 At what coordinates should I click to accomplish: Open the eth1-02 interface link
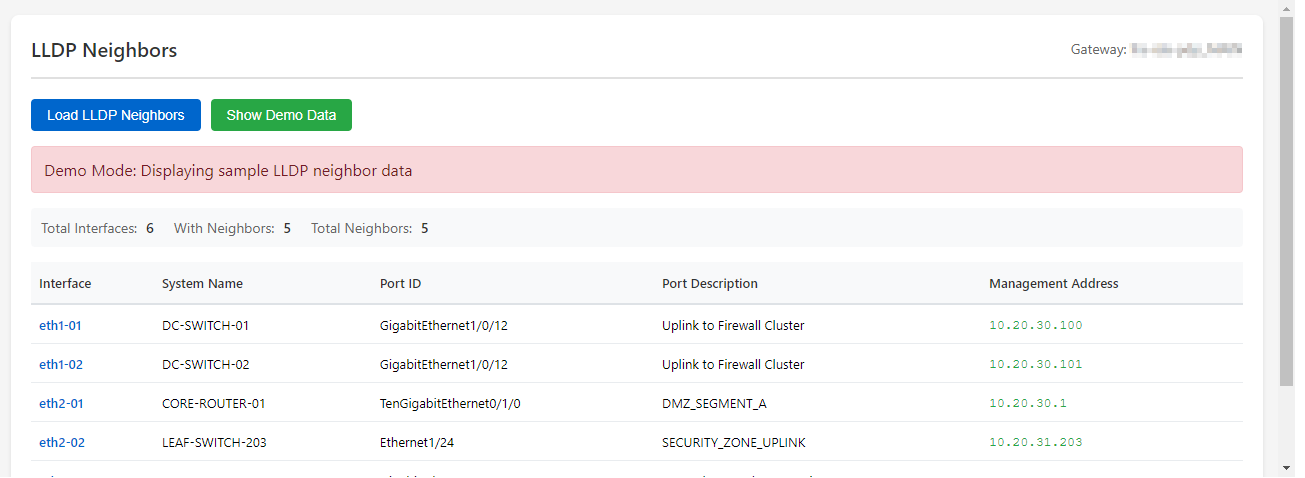click(61, 364)
